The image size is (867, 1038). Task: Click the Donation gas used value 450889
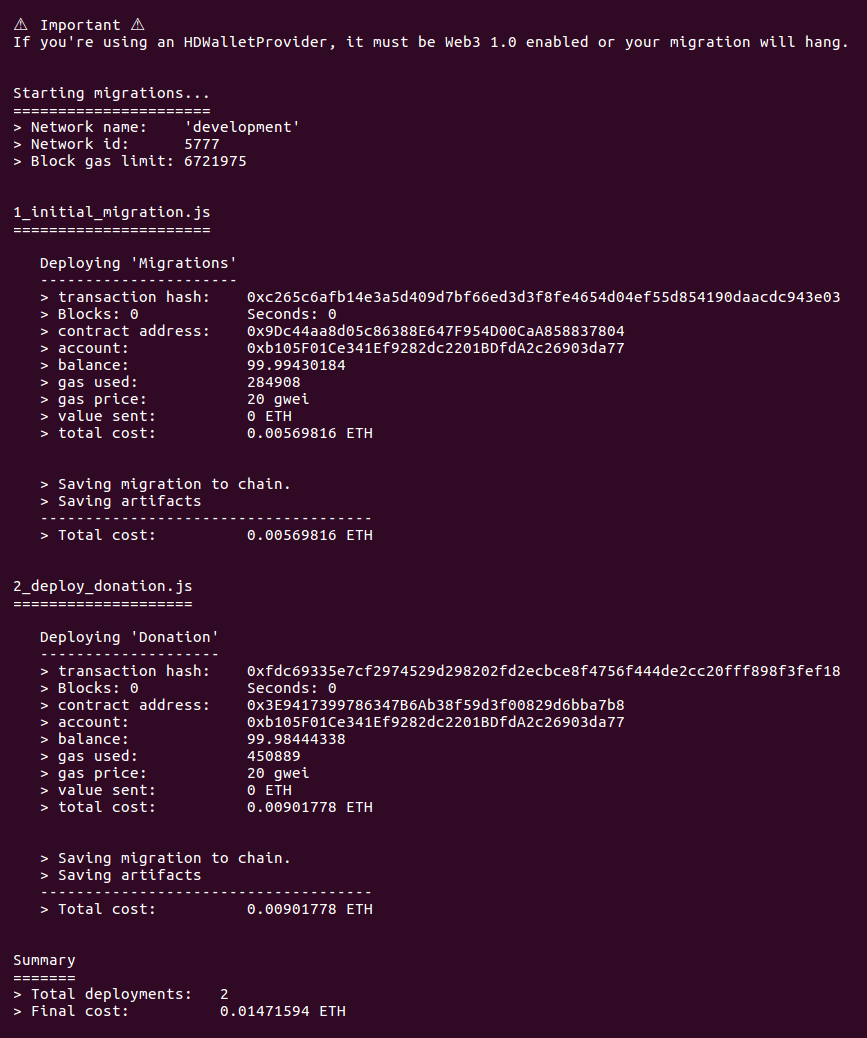[273, 756]
